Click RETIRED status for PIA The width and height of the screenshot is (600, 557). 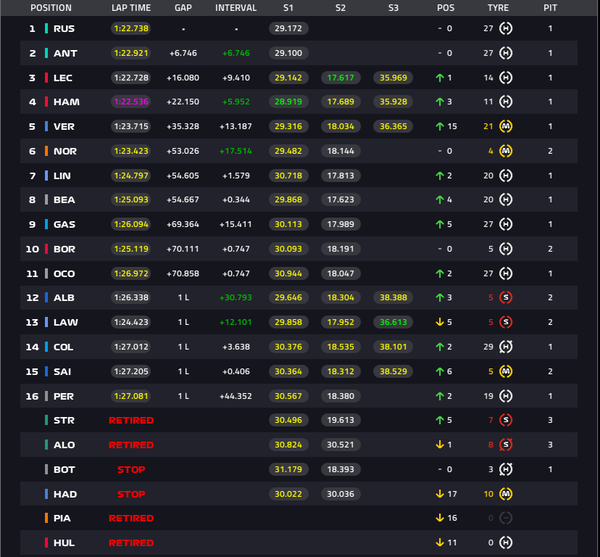coord(131,518)
